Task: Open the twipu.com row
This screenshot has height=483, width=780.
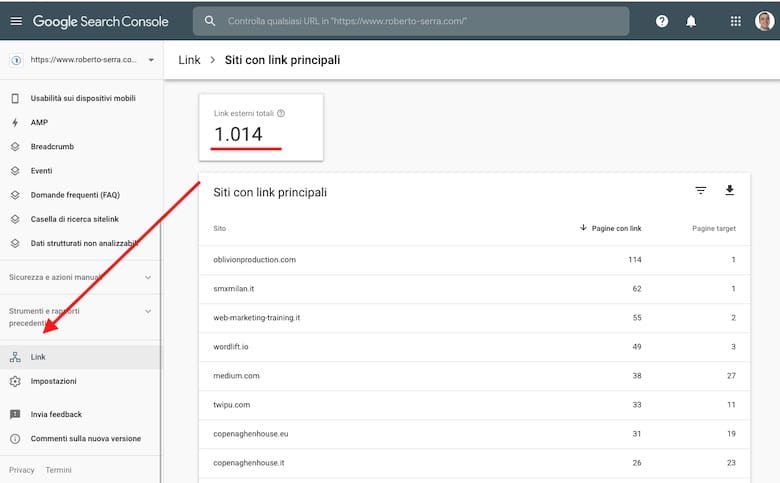Action: 475,404
